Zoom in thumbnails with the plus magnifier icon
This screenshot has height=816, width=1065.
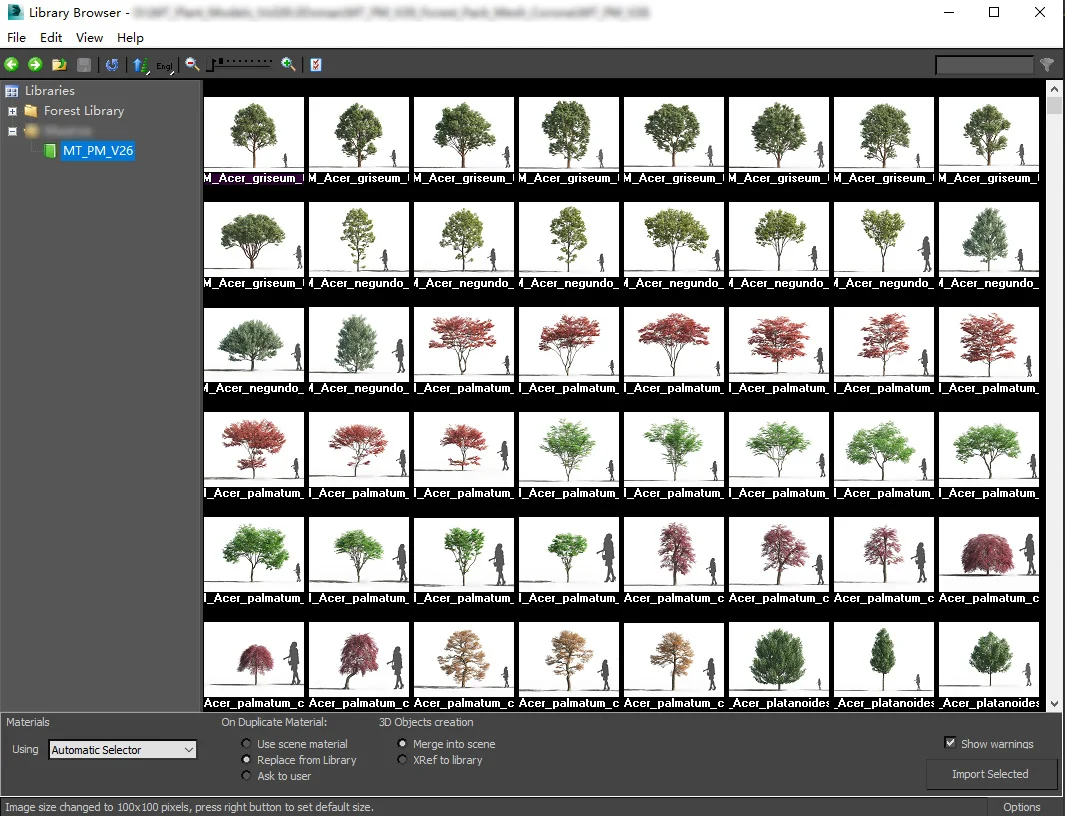(x=288, y=64)
